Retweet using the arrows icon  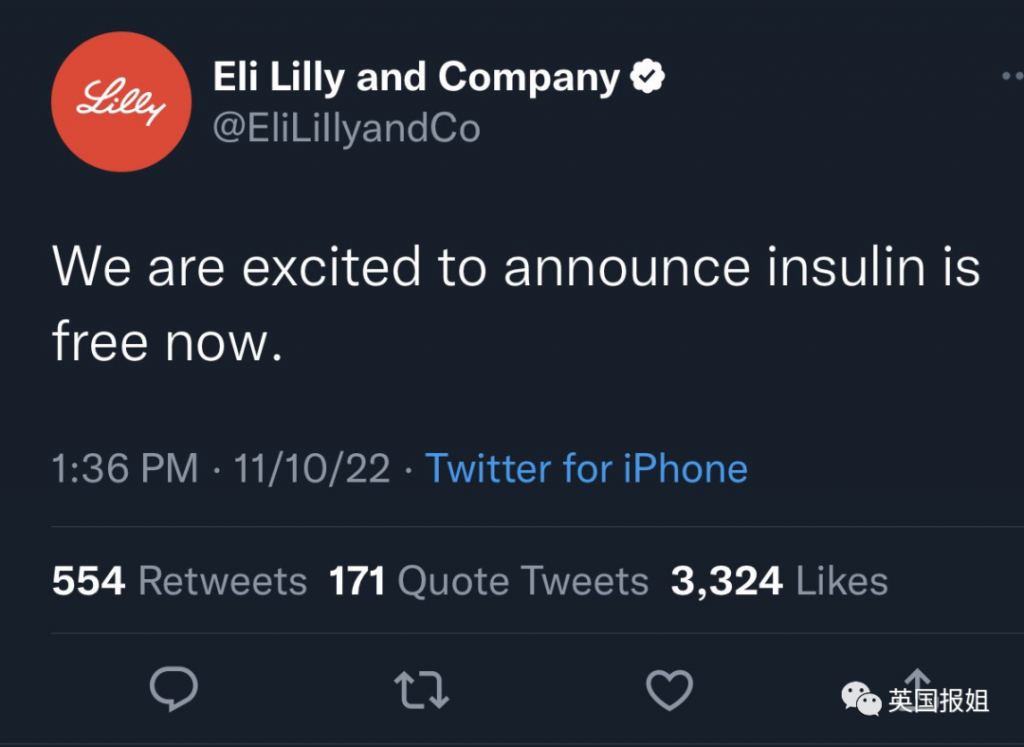(421, 690)
